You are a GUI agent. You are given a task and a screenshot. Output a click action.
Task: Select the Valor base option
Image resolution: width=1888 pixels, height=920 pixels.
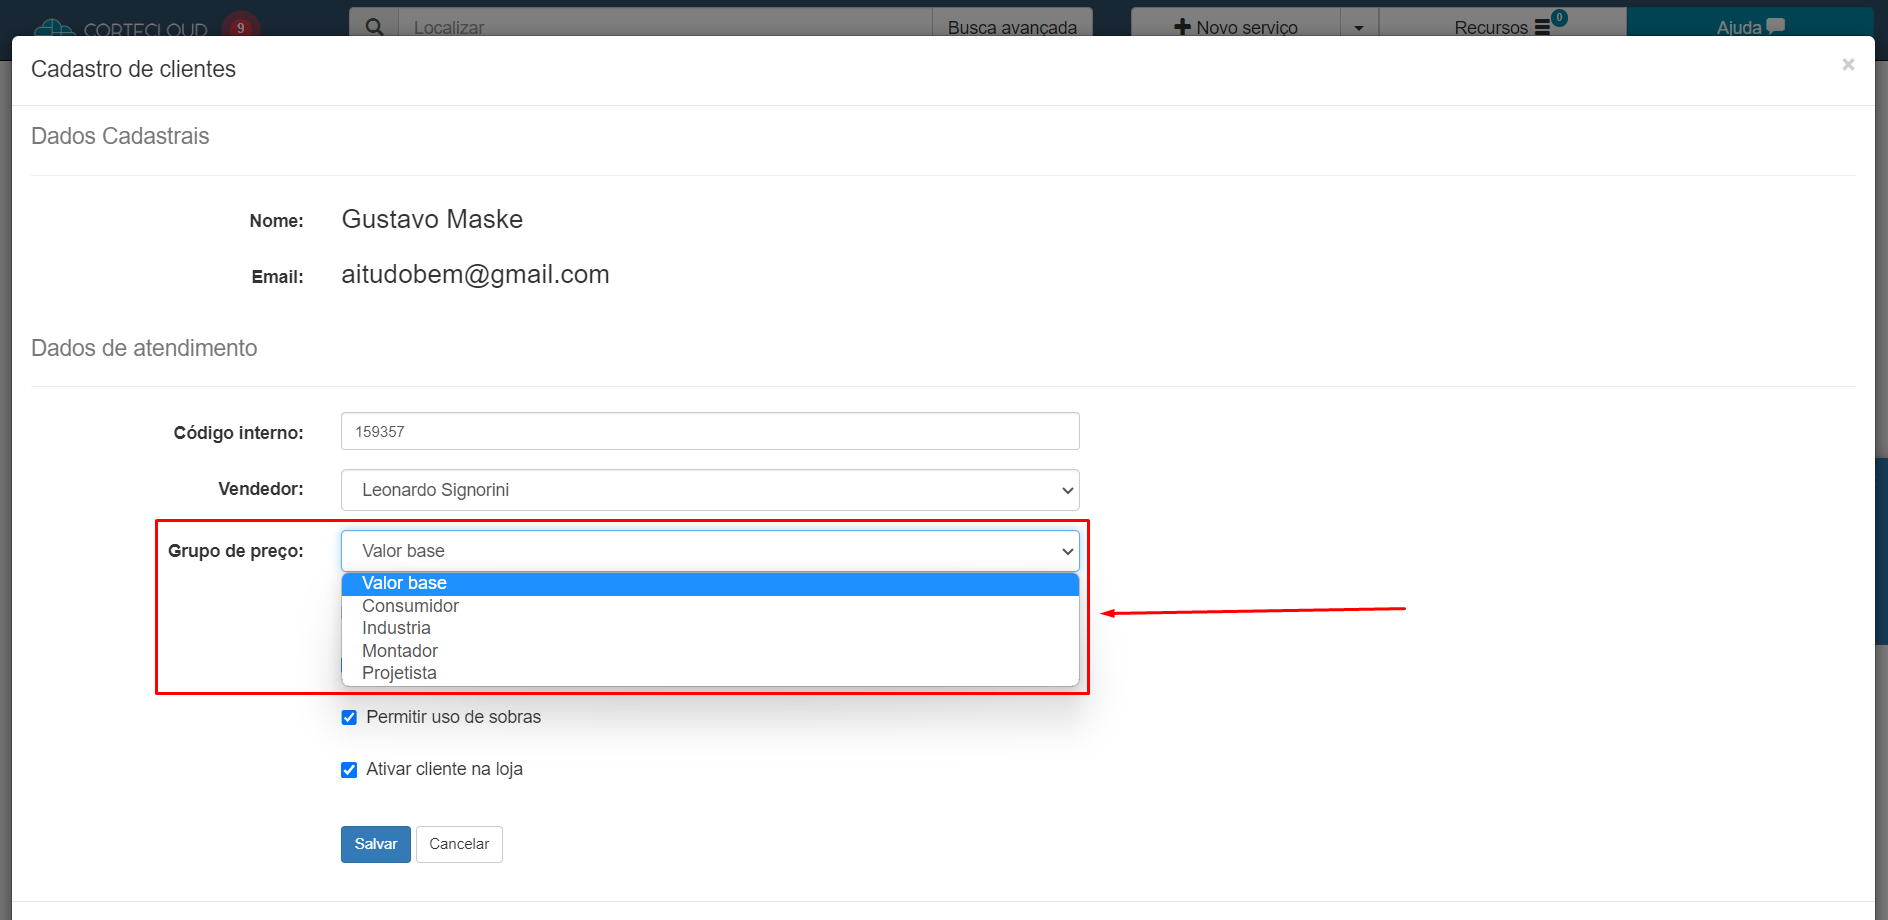click(x=710, y=584)
